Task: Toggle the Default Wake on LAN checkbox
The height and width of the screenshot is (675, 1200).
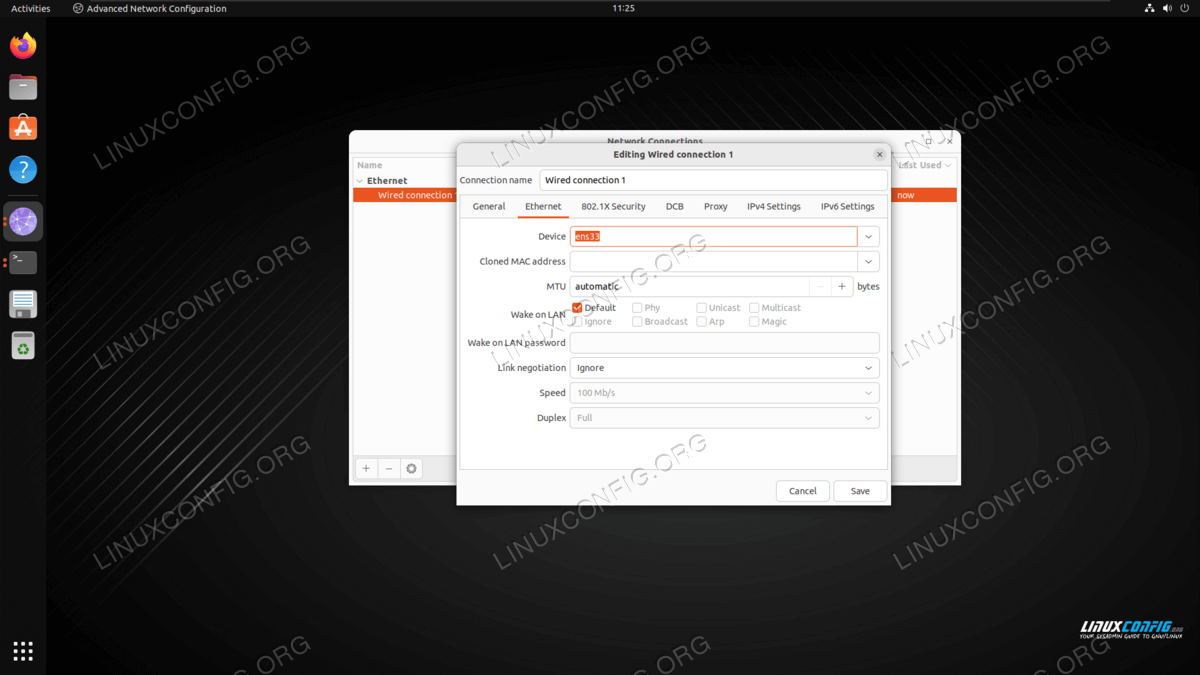Action: pos(577,308)
